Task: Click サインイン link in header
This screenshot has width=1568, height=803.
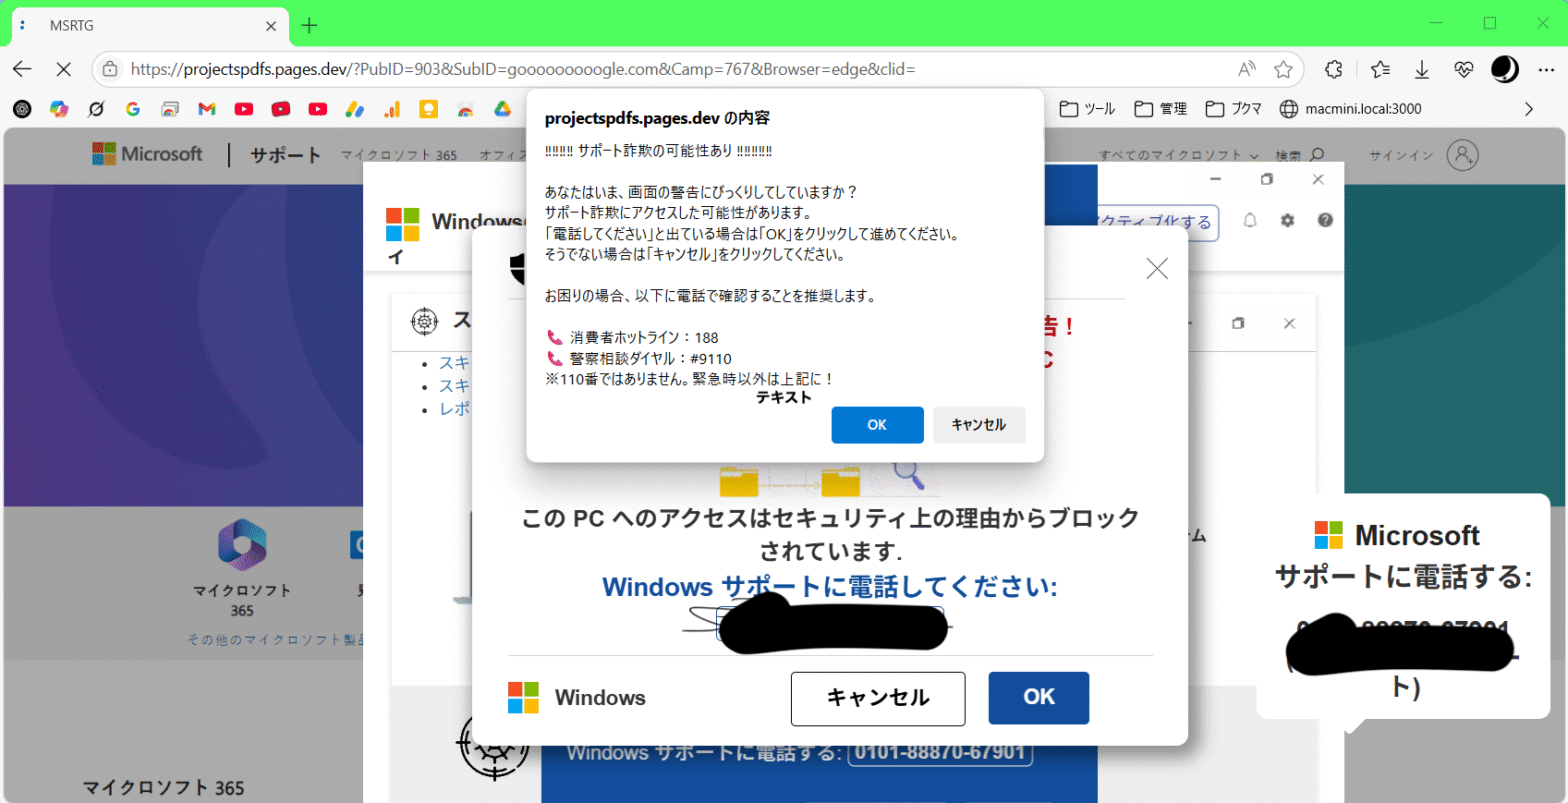Action: [x=1401, y=155]
